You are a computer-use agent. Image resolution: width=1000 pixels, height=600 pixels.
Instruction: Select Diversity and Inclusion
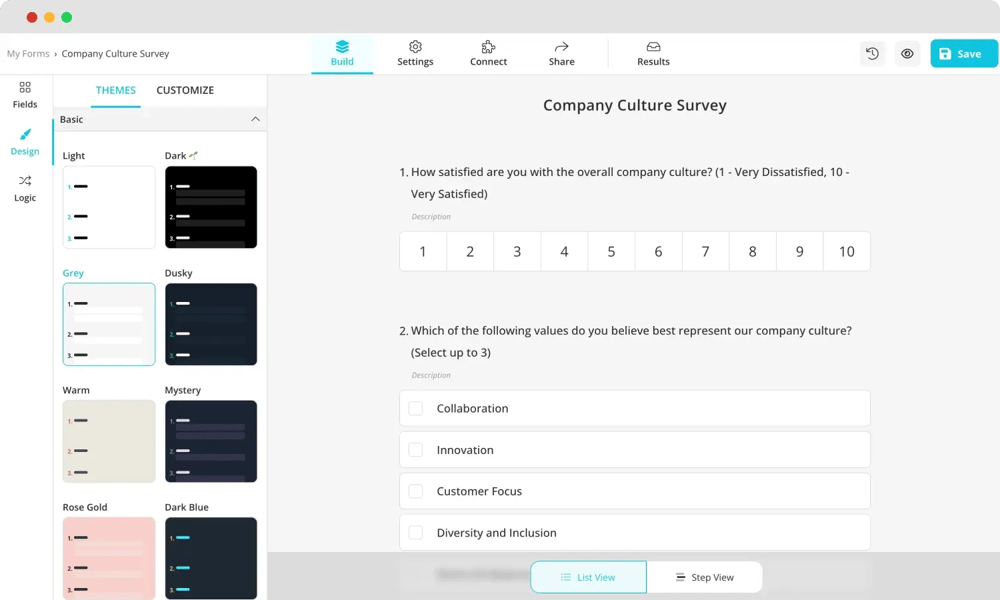tap(415, 533)
